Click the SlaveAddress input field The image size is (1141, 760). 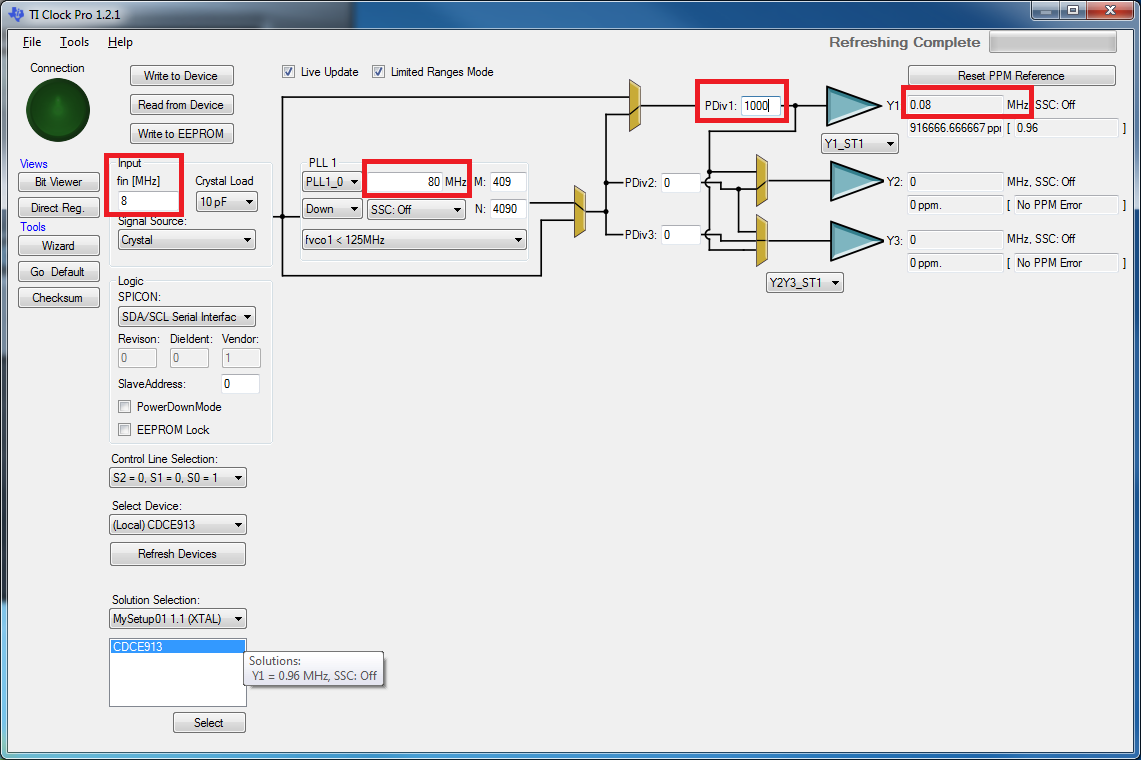click(240, 384)
